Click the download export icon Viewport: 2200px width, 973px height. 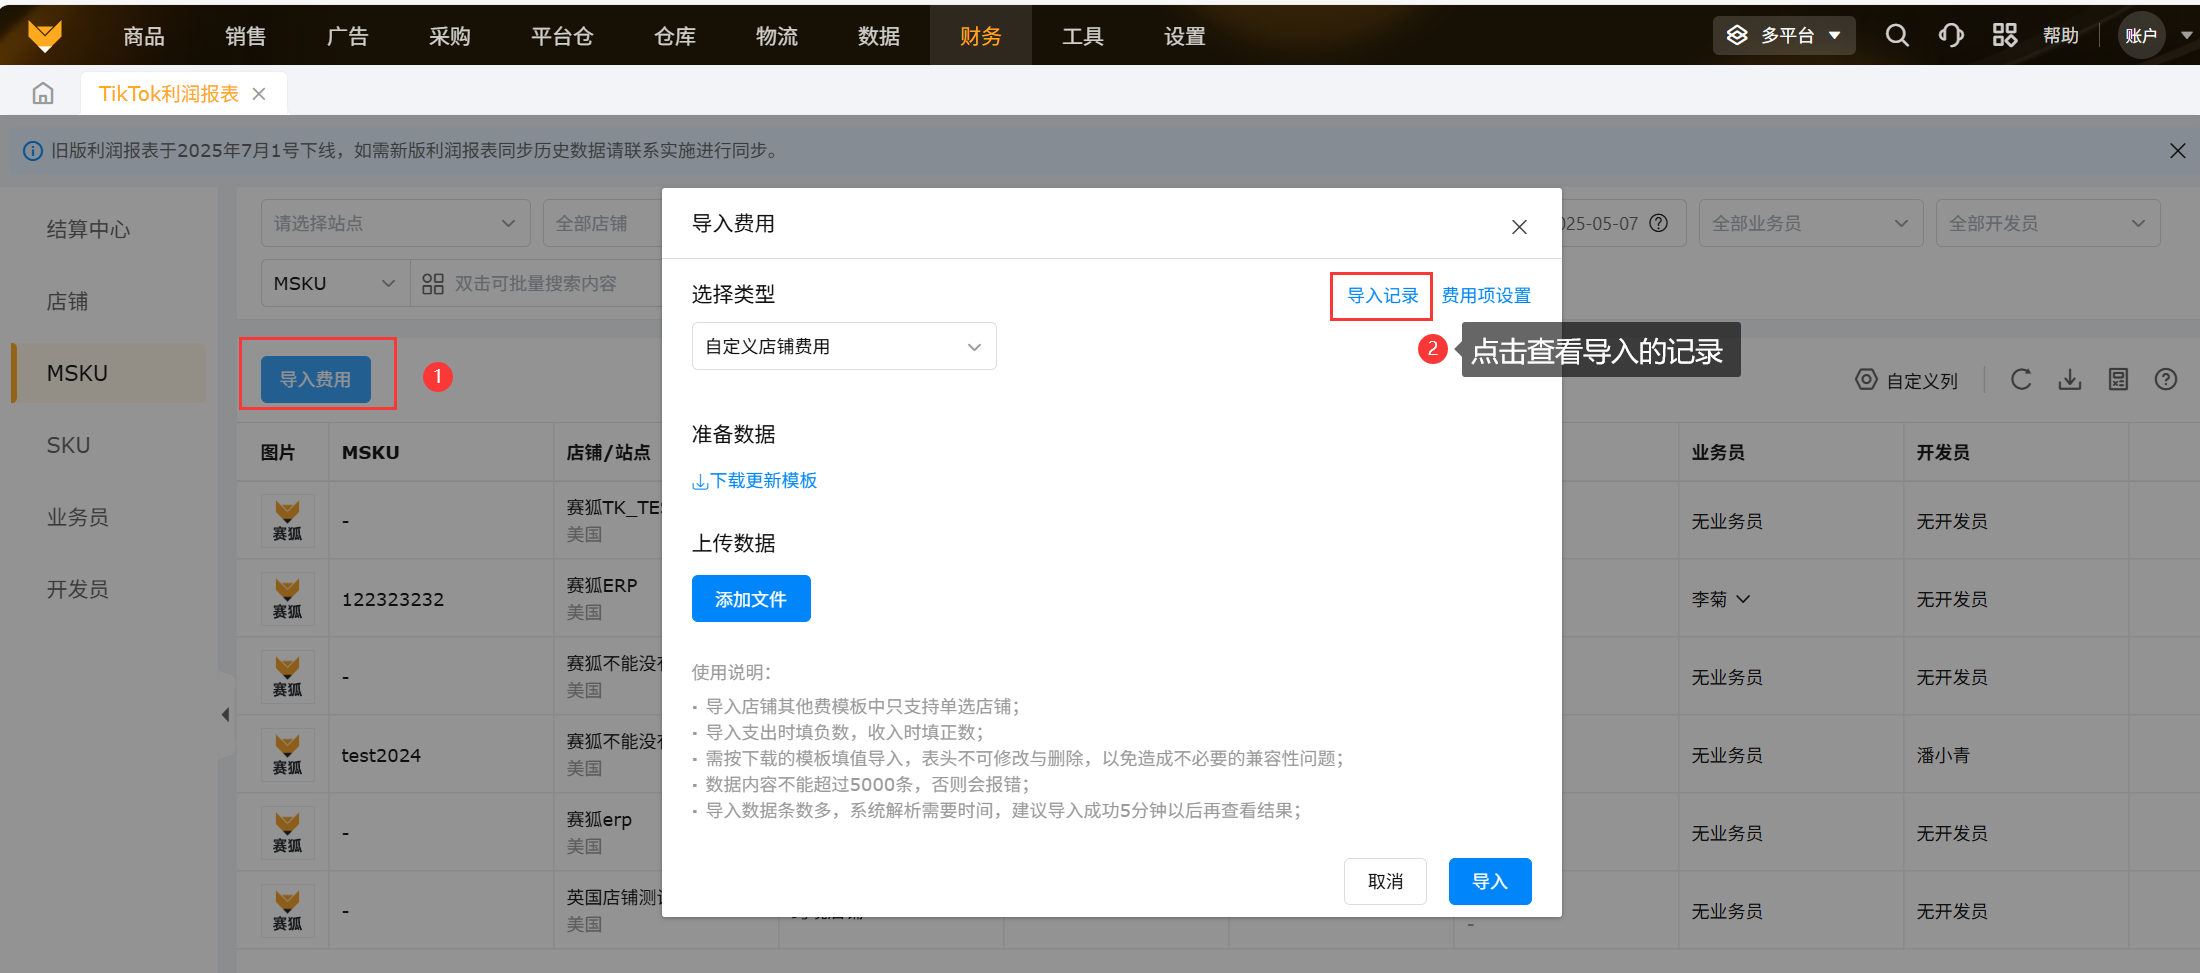2070,380
